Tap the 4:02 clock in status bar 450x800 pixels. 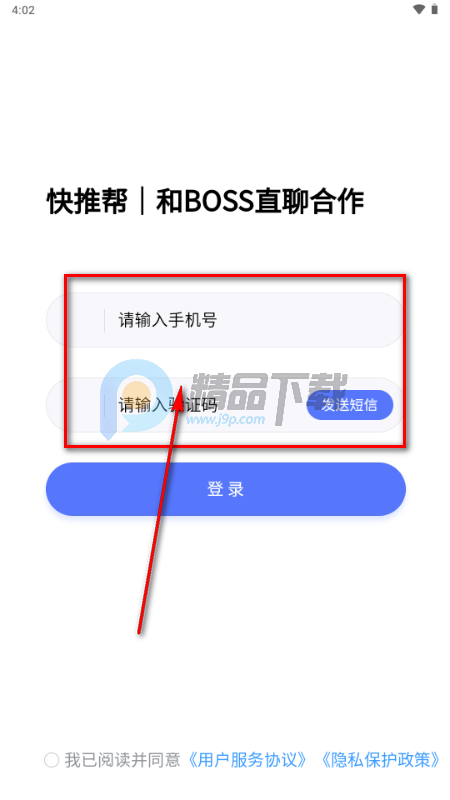[23, 10]
